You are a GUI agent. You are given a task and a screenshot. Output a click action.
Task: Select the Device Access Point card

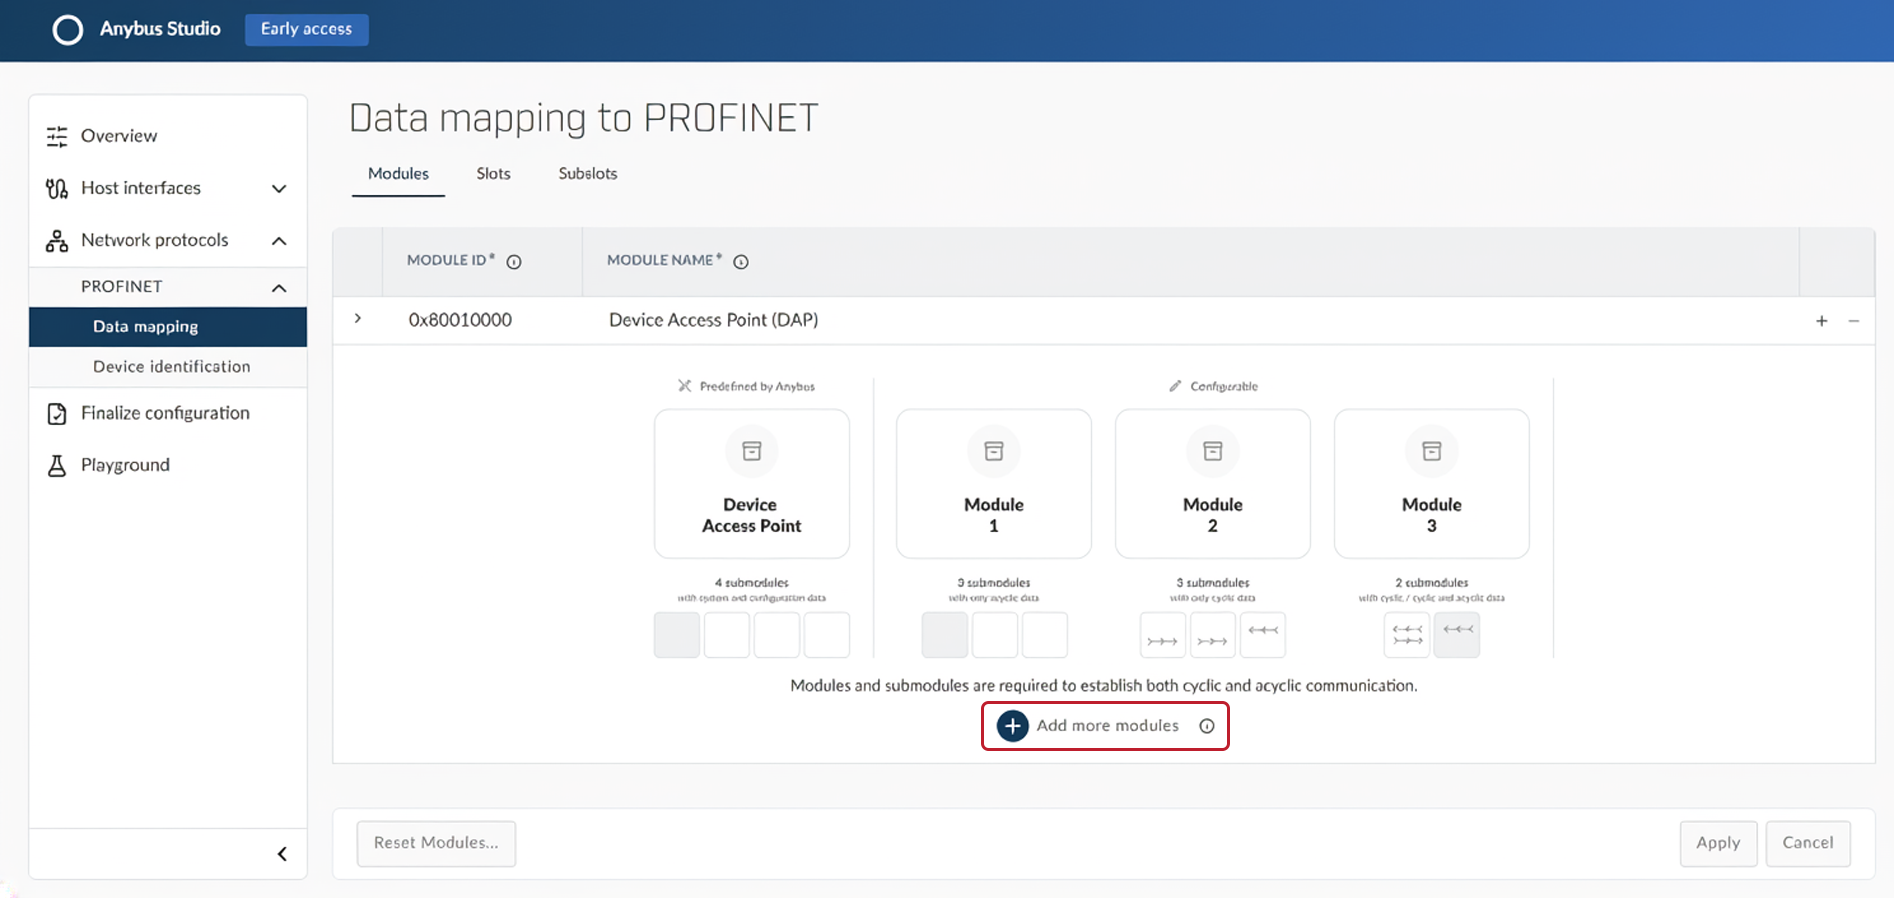coord(752,484)
